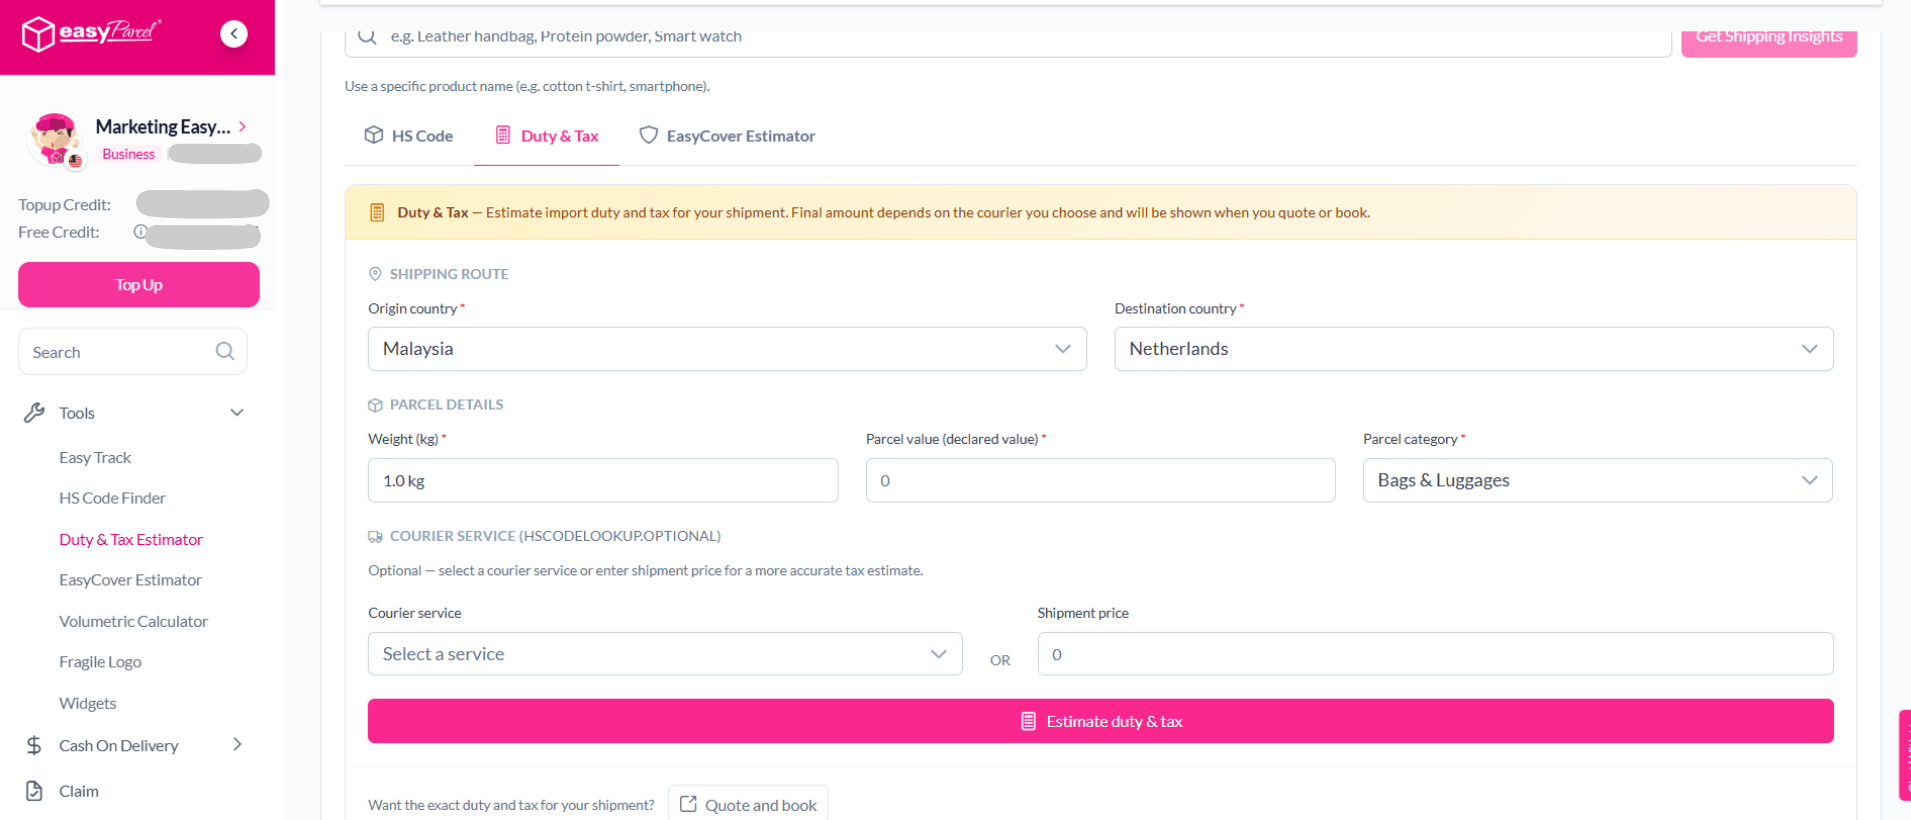Open the Destination country Netherlands dropdown
Screen dimensions: 1911x820
(1473, 349)
